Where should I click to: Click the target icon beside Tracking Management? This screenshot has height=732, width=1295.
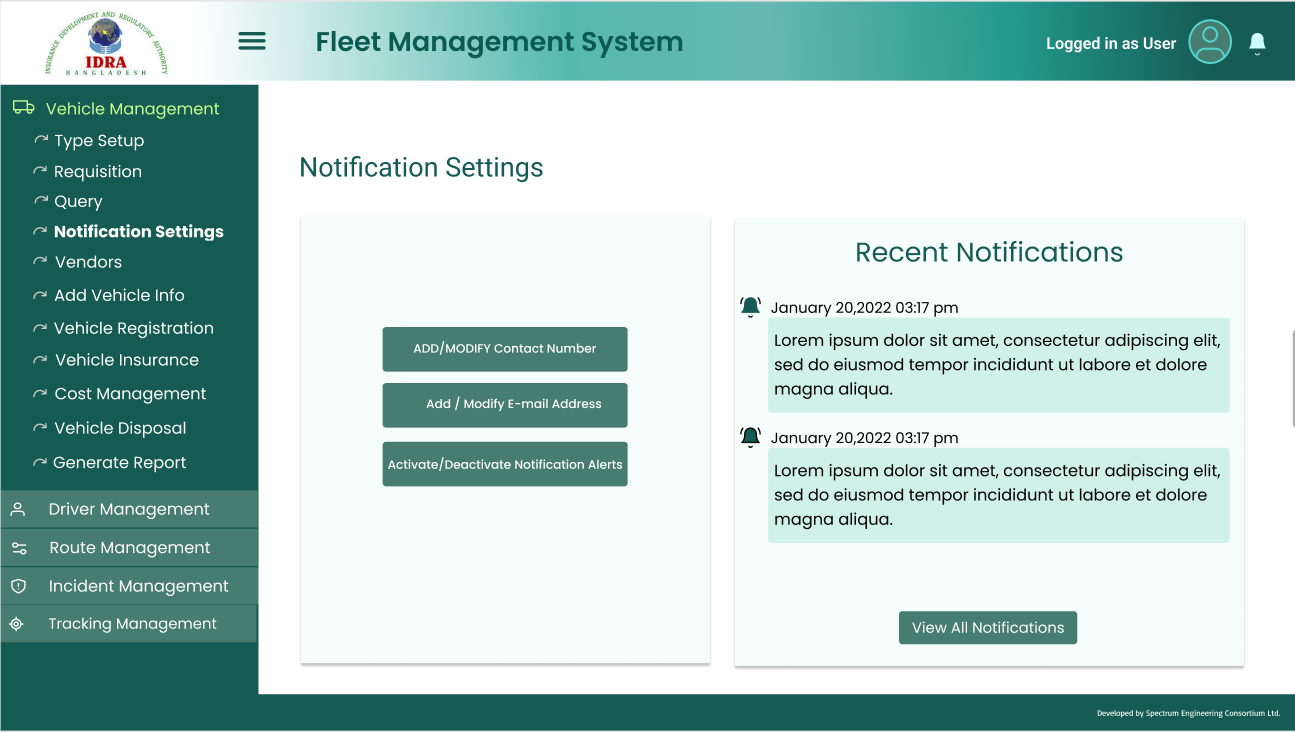pos(16,624)
